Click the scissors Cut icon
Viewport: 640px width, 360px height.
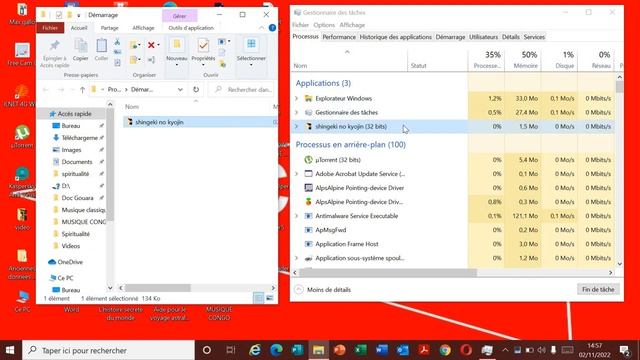click(x=117, y=42)
